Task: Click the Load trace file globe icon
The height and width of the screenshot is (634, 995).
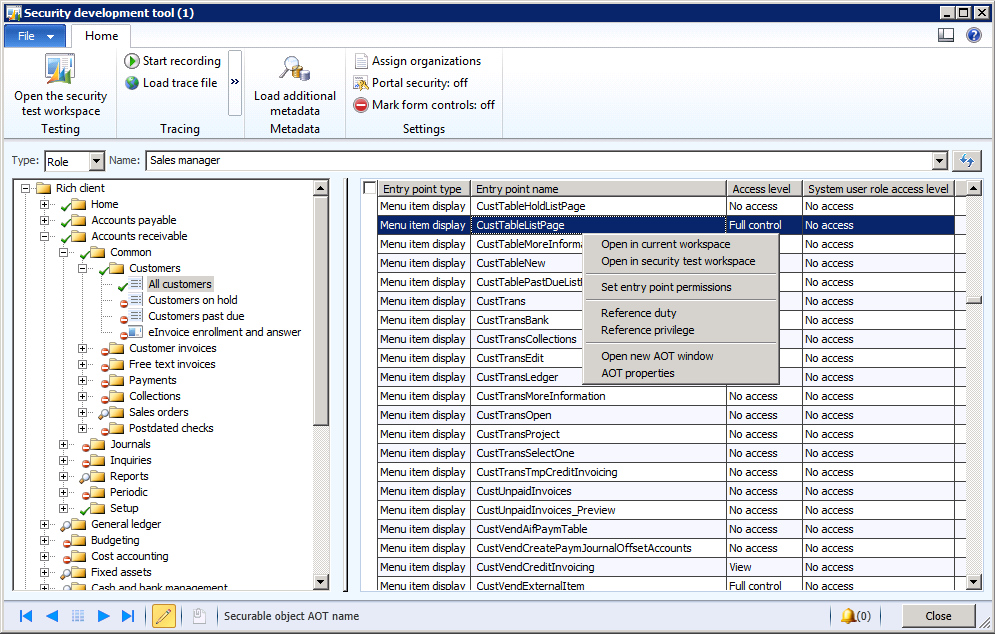Action: point(132,82)
